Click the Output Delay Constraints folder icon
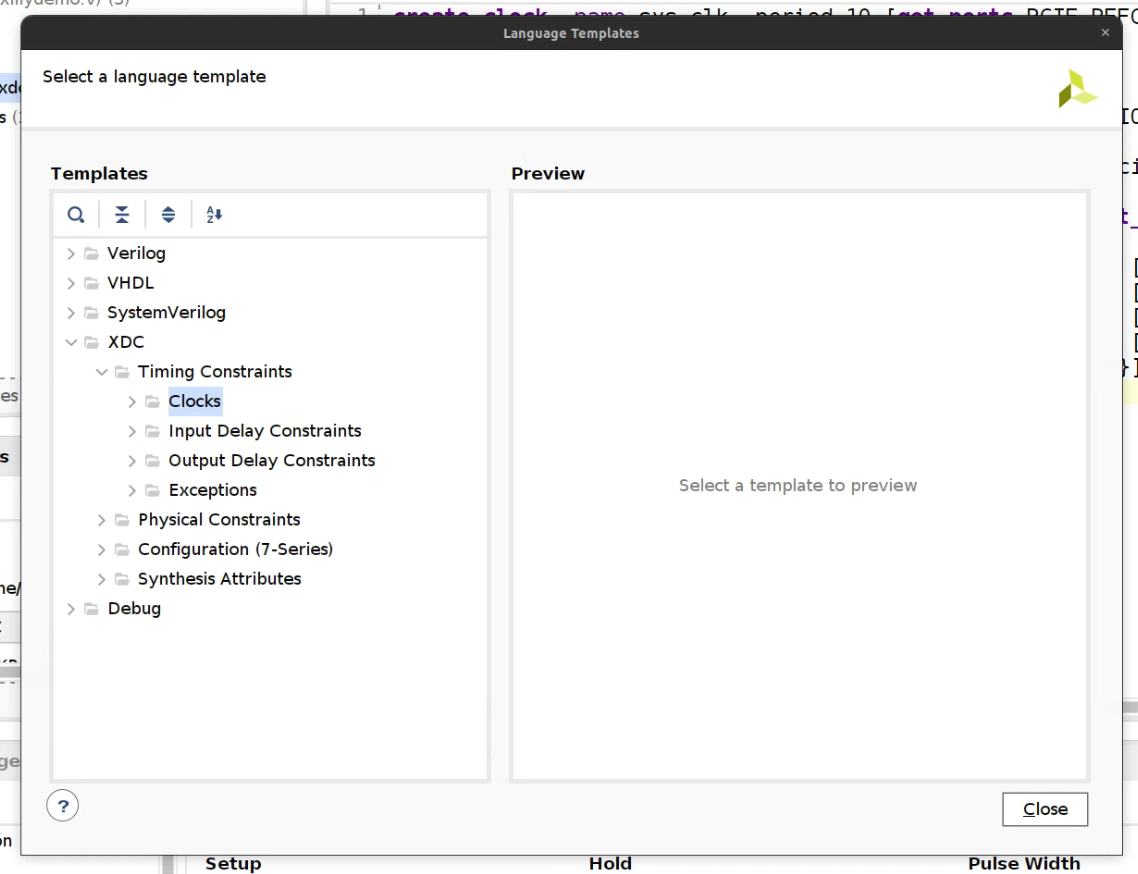Viewport: 1138px width, 874px height. pyautogui.click(x=152, y=461)
